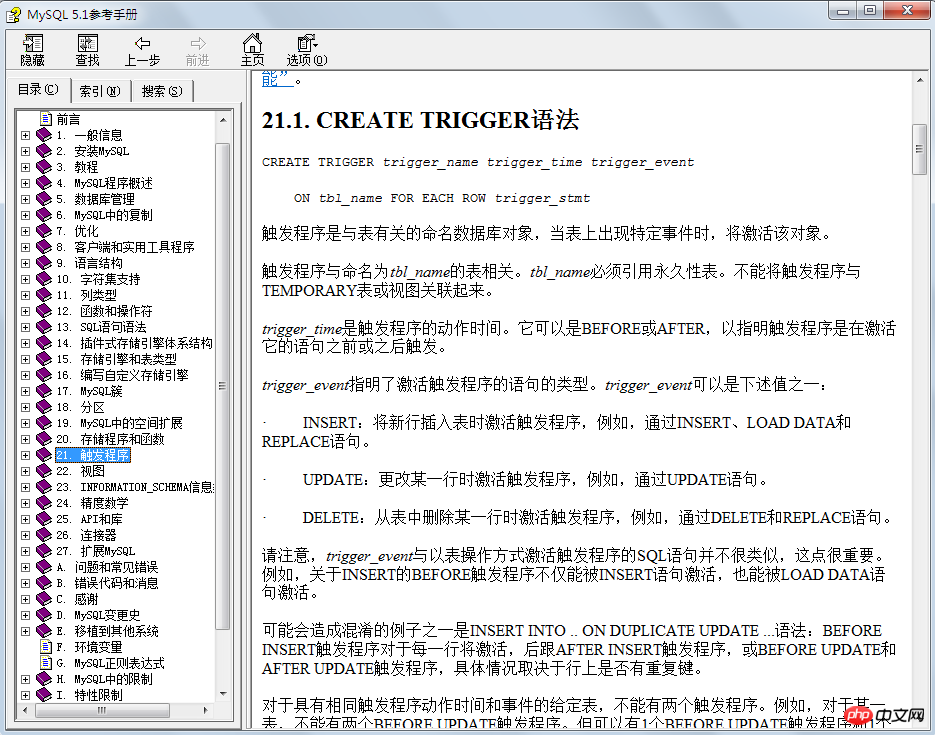Click the book icon next to 特性限制
The height and width of the screenshot is (735, 935).
[x=44, y=695]
